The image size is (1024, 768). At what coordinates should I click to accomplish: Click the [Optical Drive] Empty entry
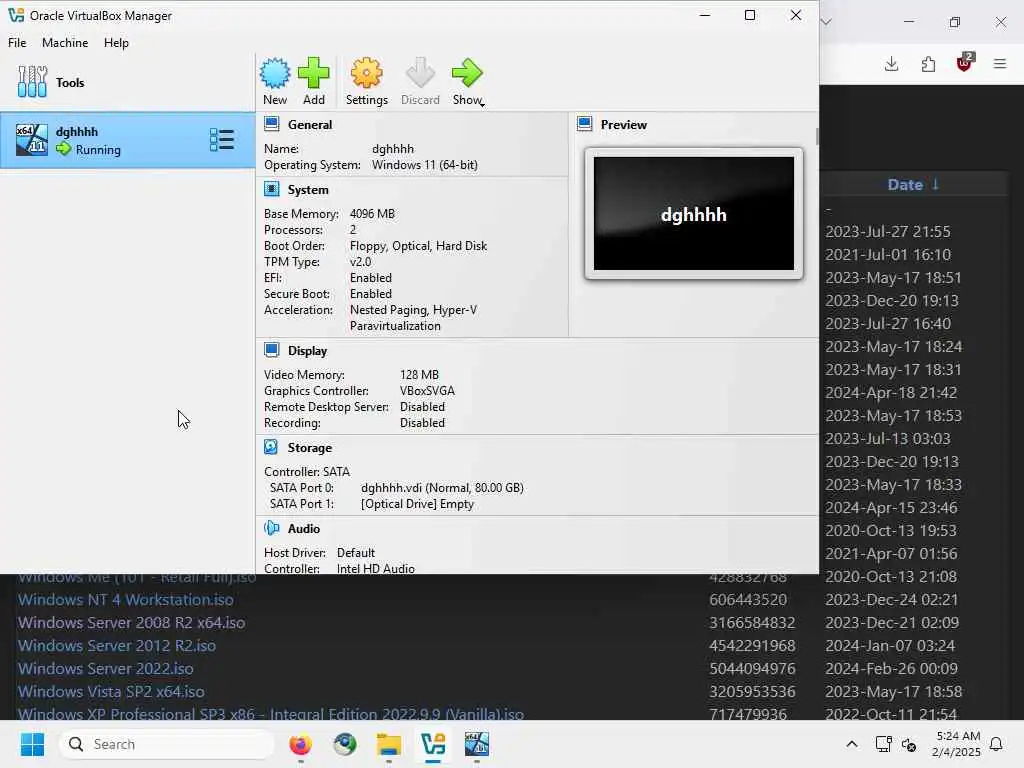(417, 504)
